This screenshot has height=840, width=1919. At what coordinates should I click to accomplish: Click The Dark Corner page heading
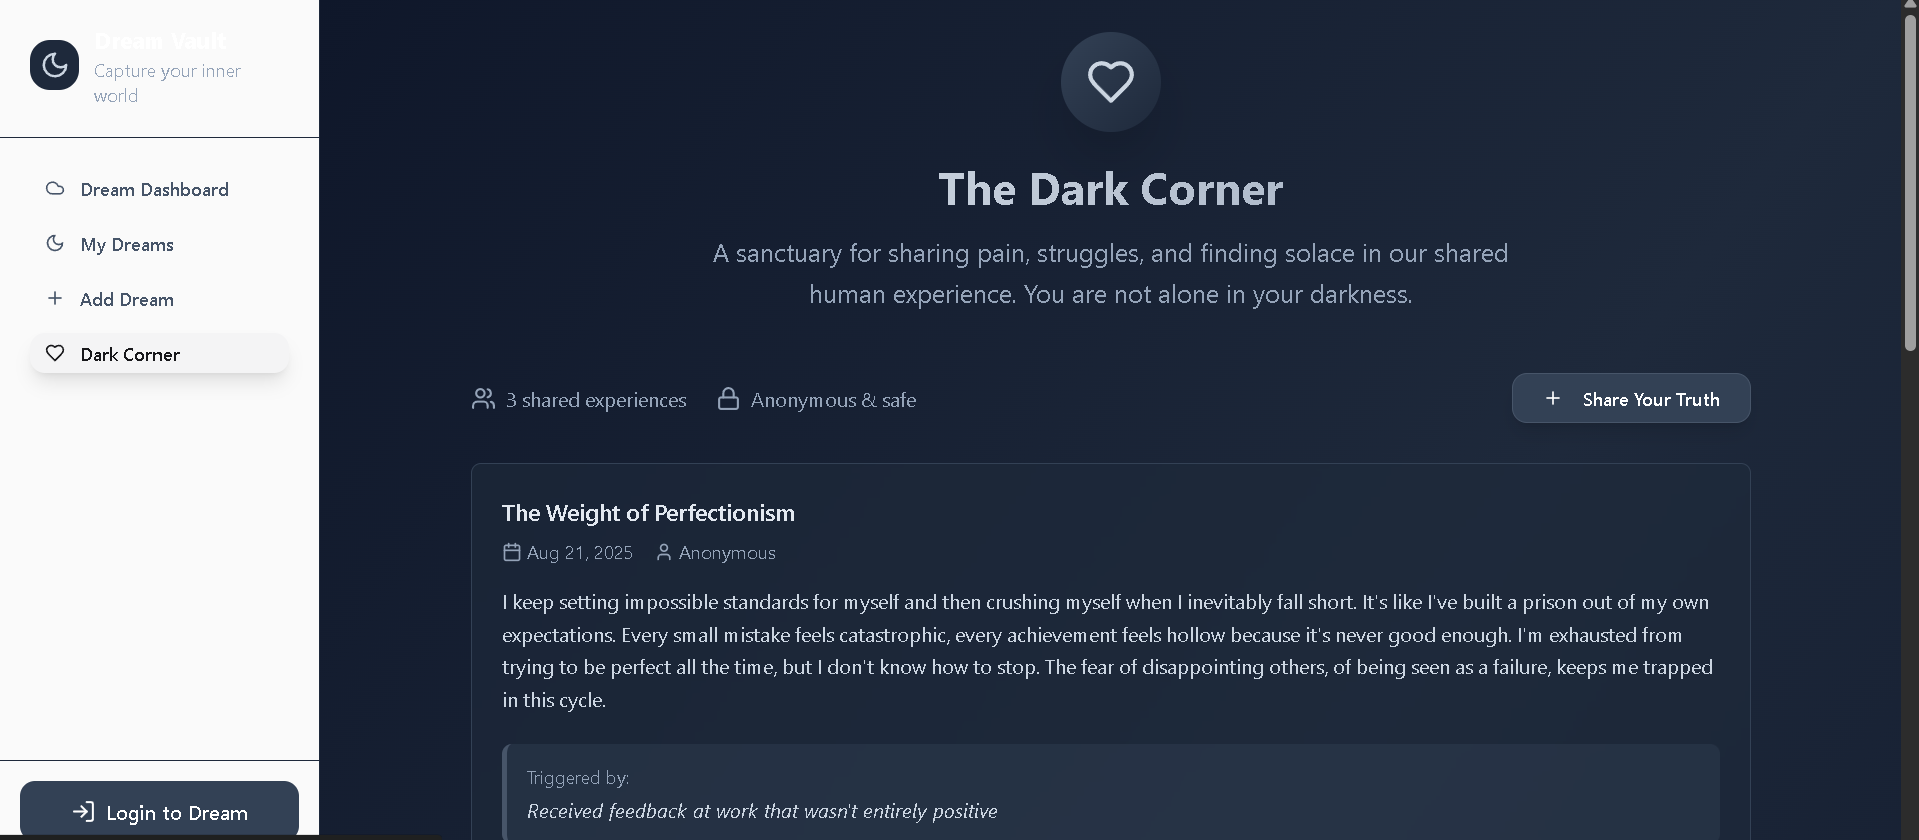1110,189
